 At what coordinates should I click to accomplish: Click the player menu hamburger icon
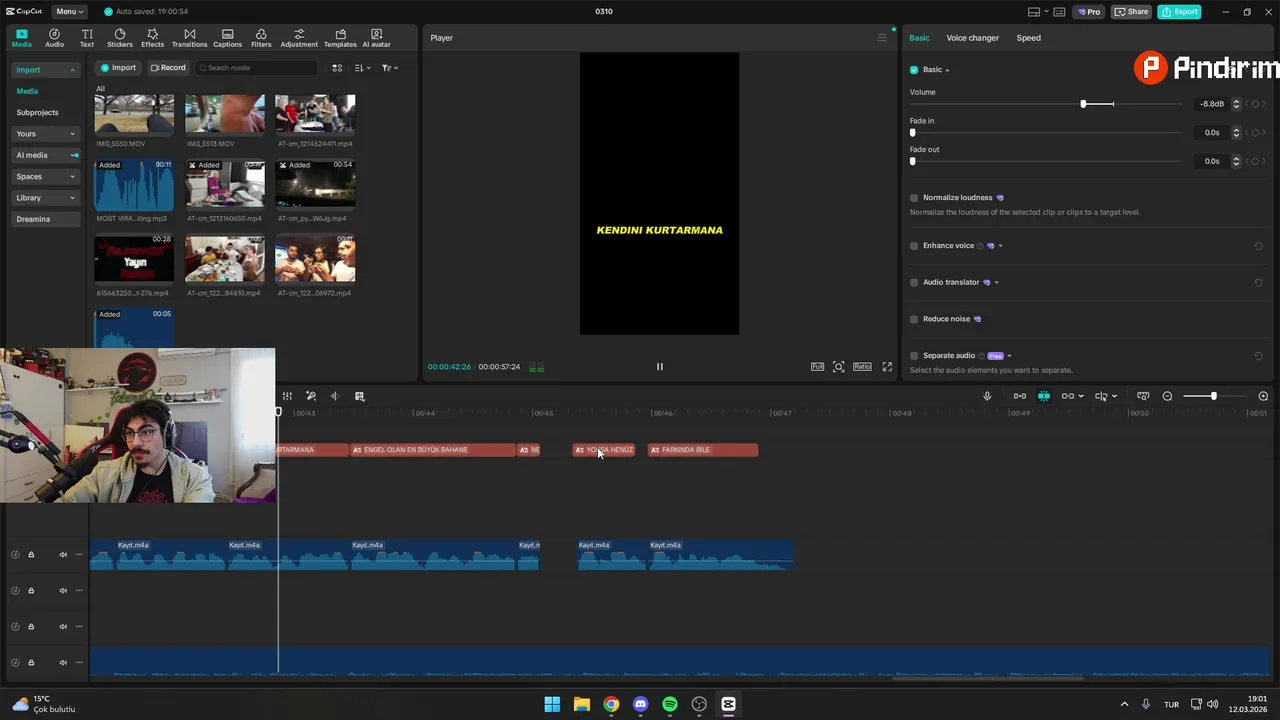(882, 38)
